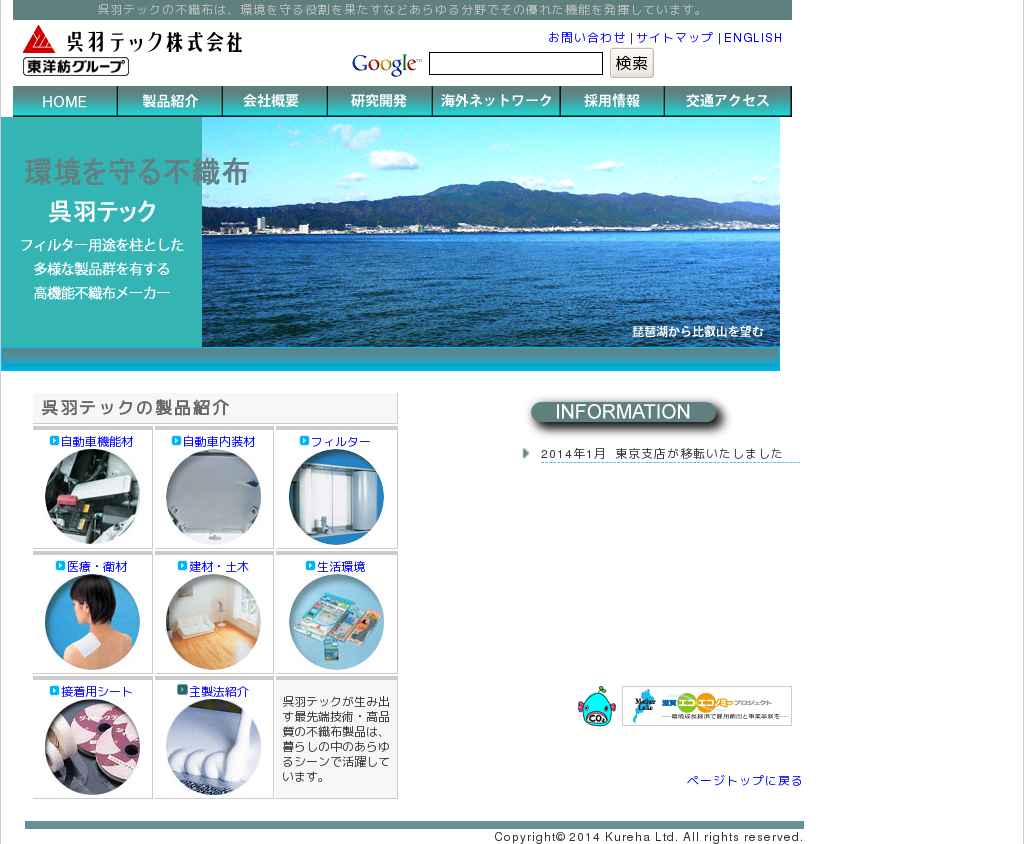The image size is (1024, 844).
Task: Open the 生活環境 product thumbnail
Action: (x=336, y=622)
